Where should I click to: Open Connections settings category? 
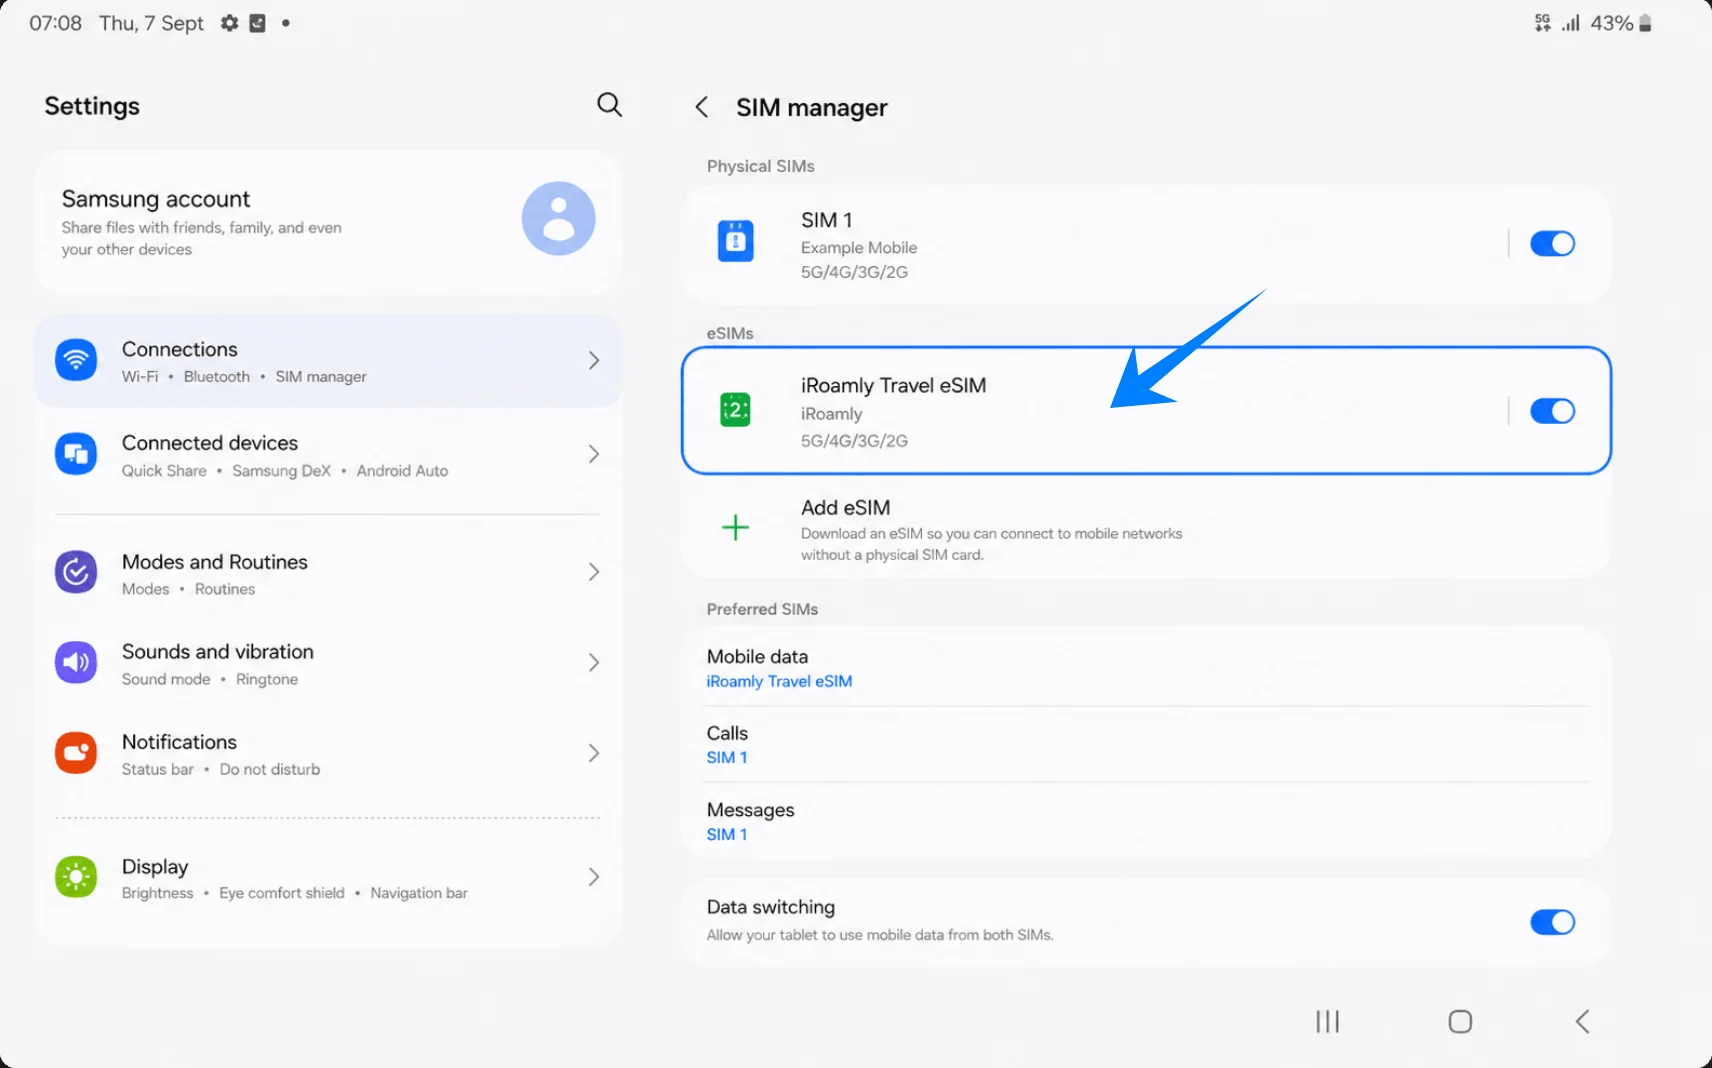tap(328, 361)
